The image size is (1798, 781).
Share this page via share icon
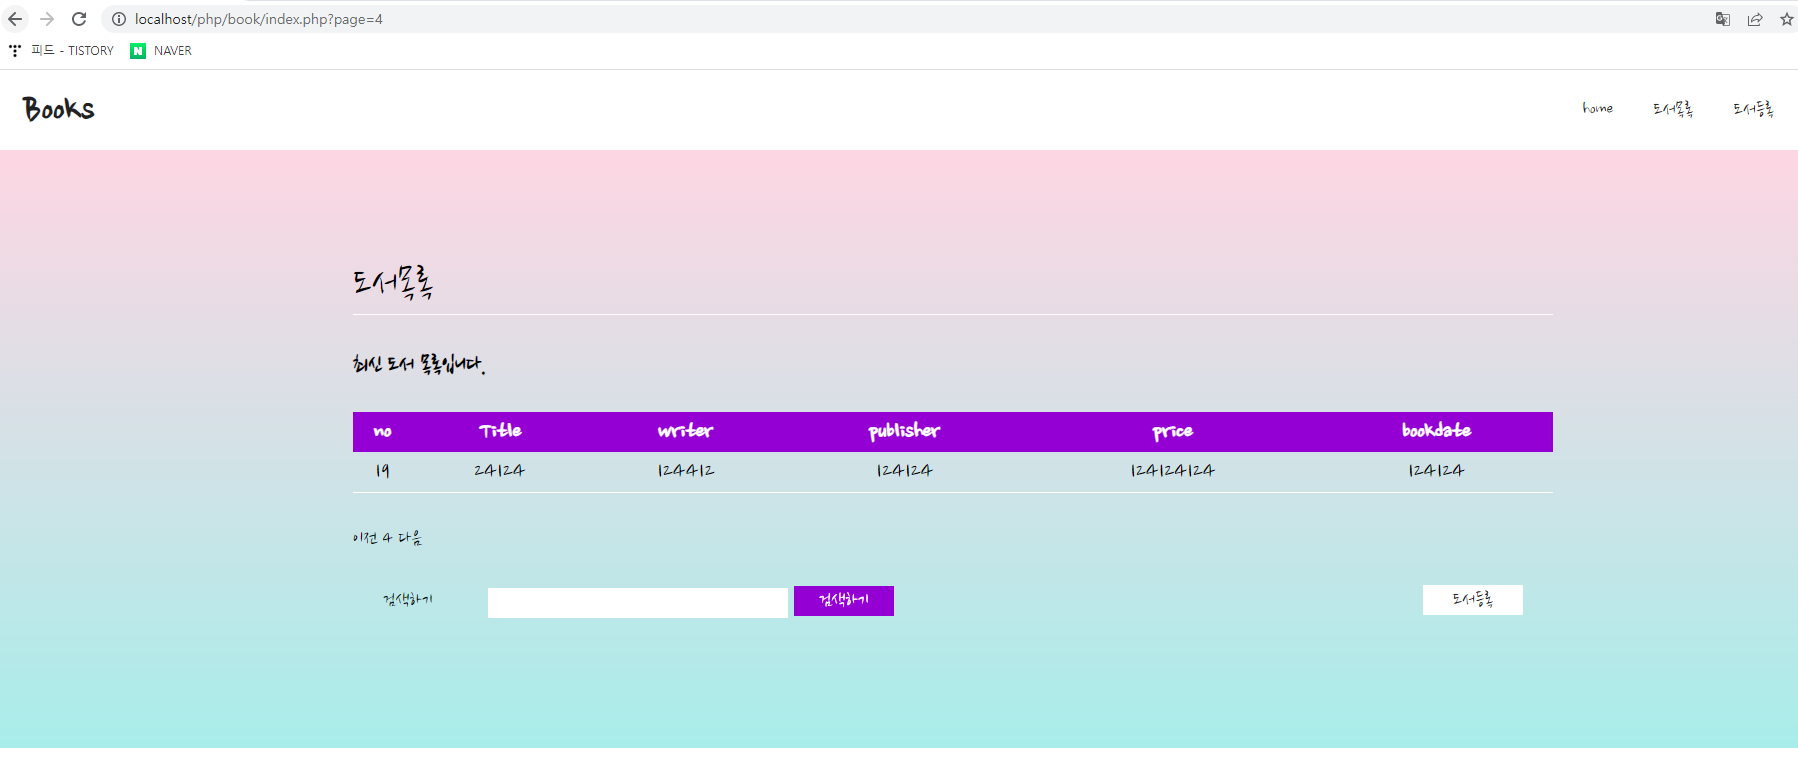point(1755,19)
